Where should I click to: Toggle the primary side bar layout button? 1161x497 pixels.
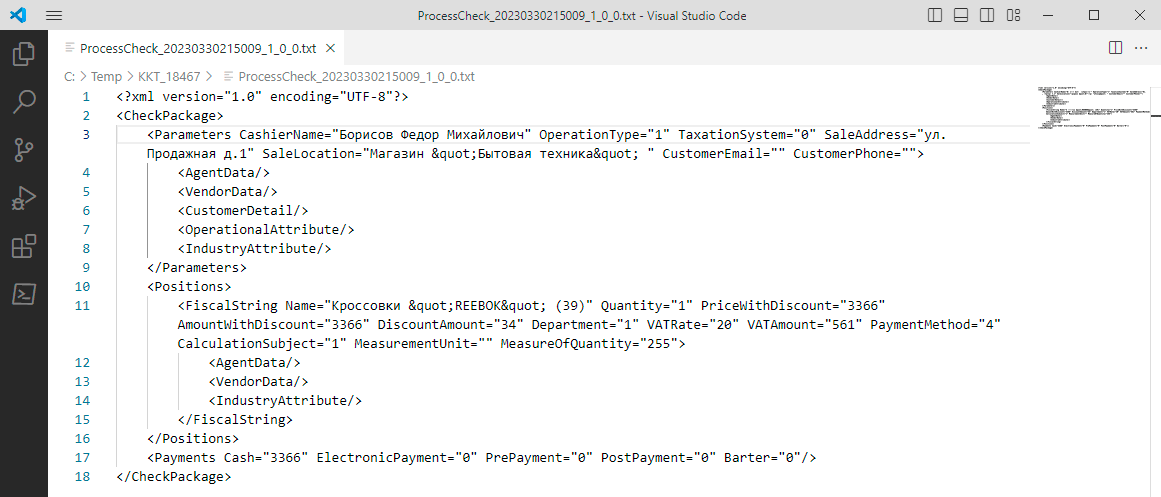pos(935,15)
